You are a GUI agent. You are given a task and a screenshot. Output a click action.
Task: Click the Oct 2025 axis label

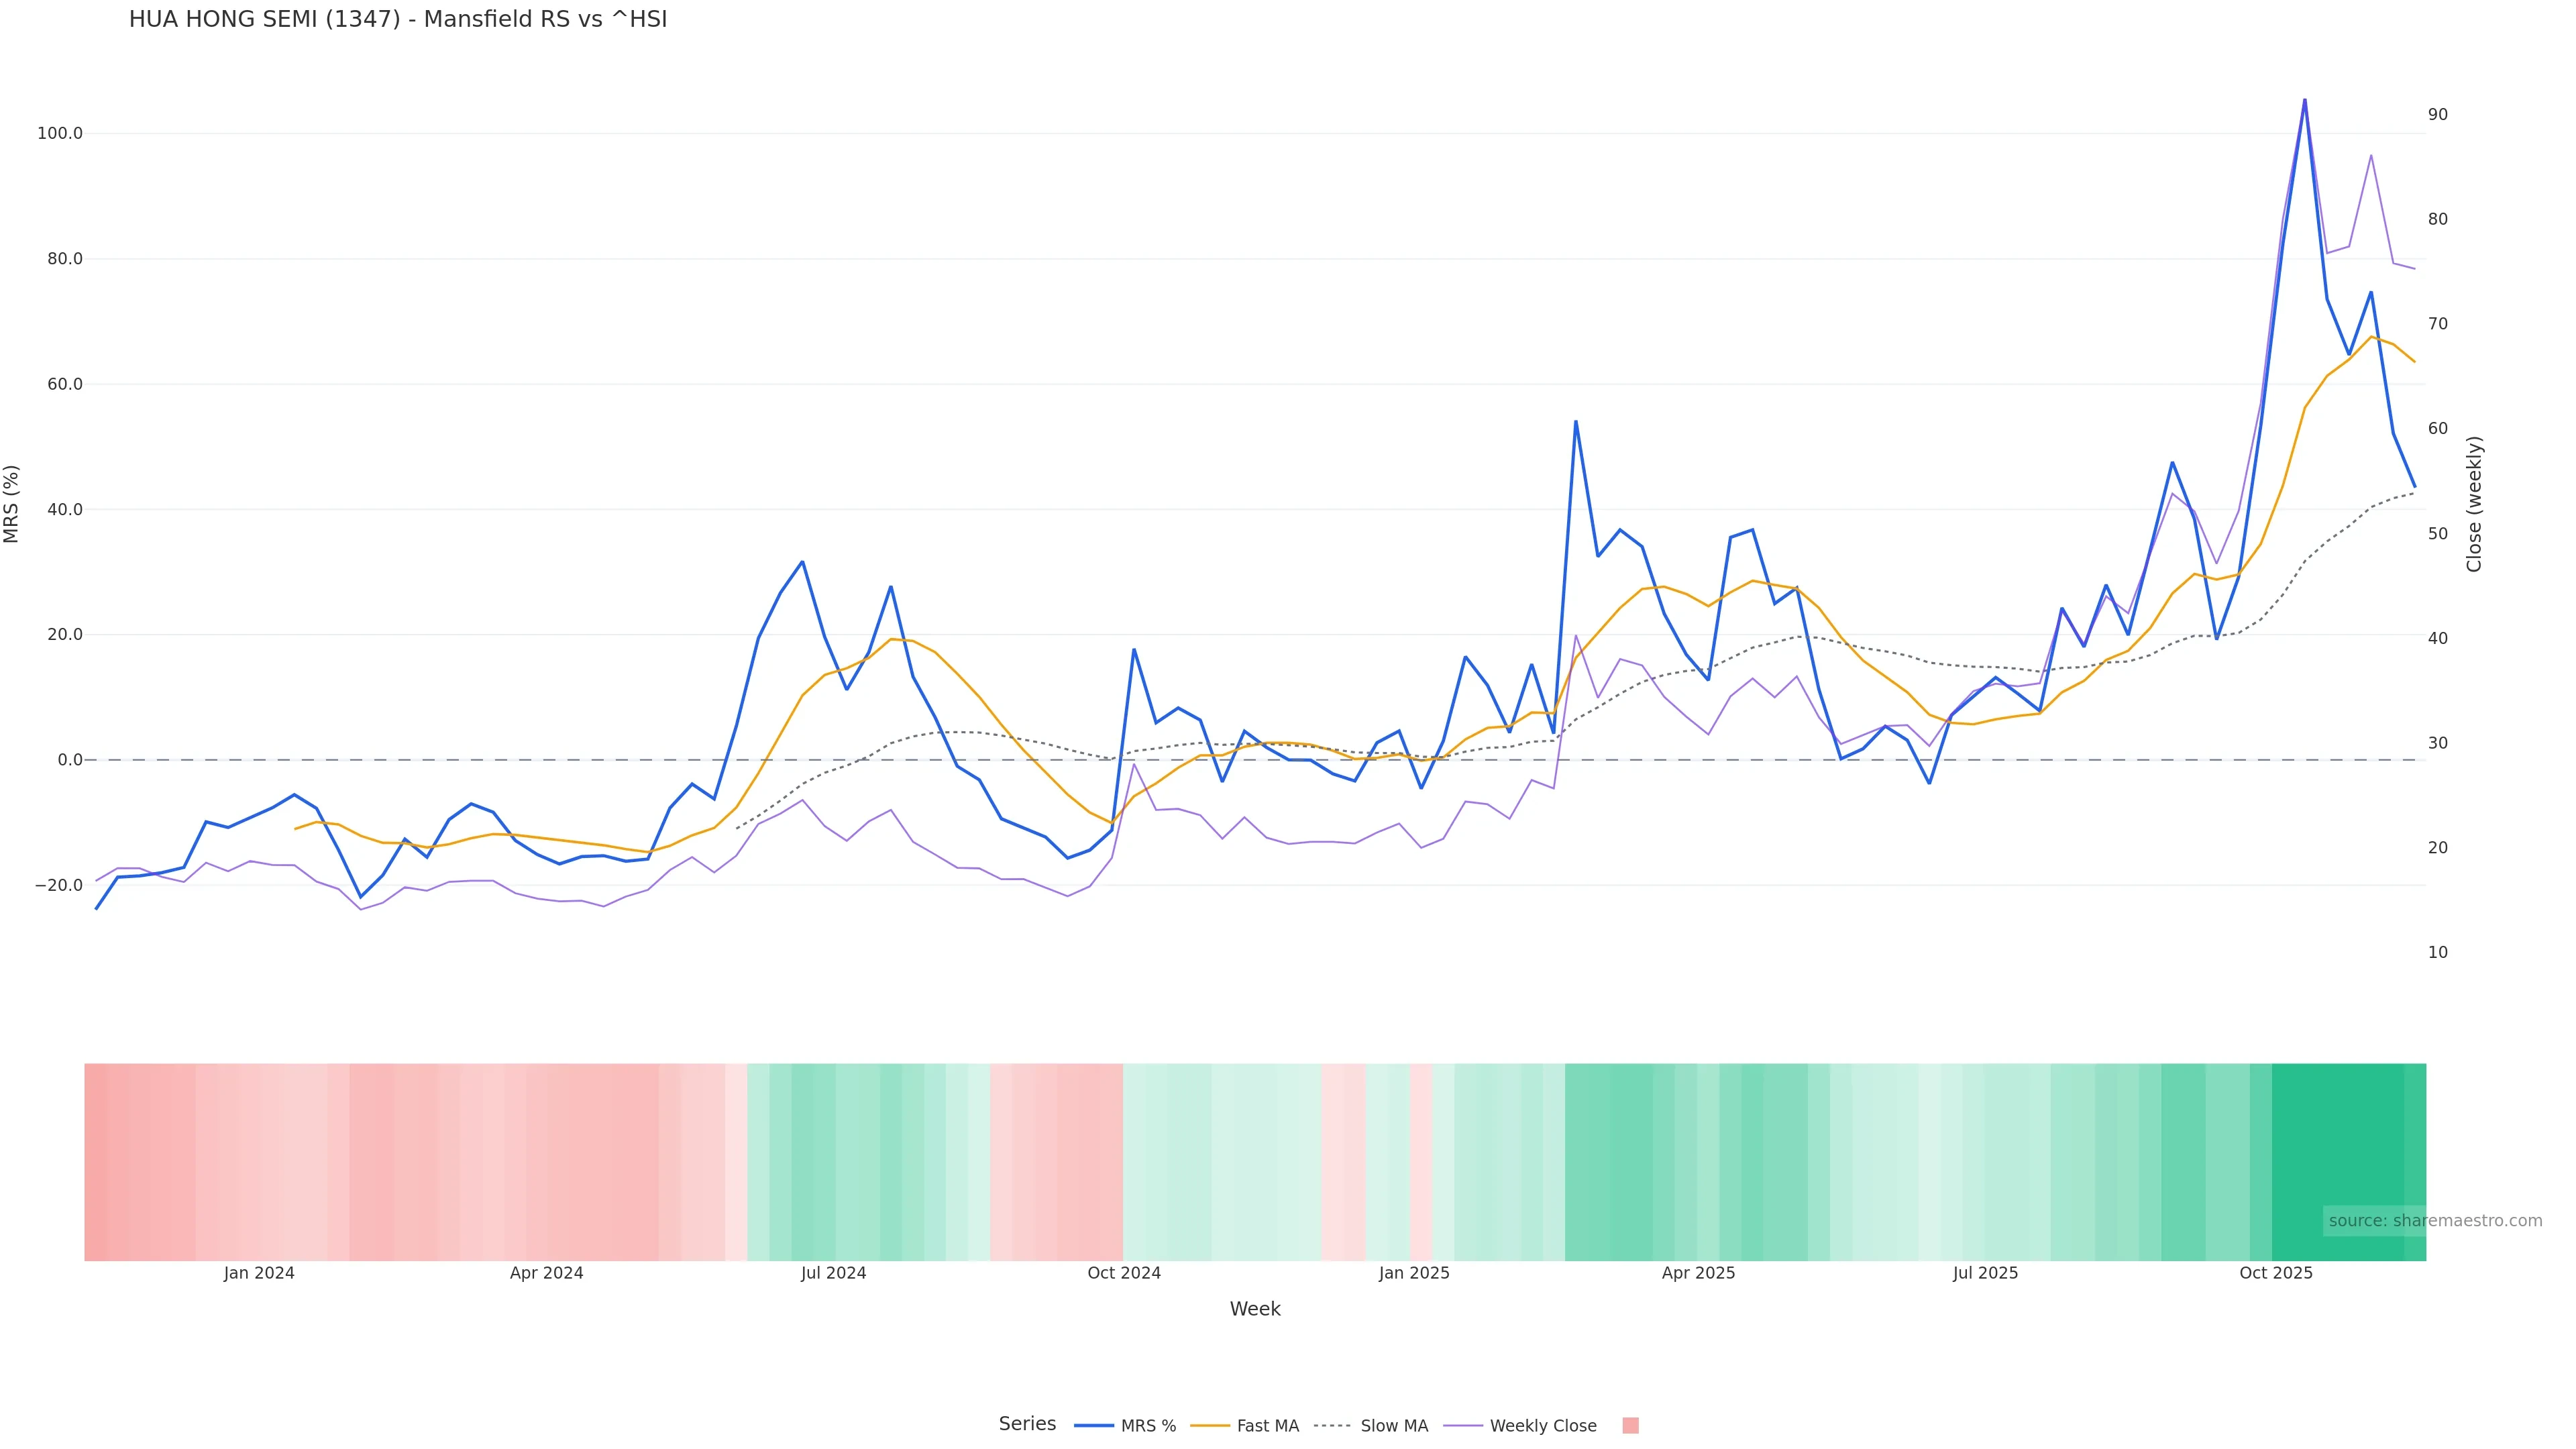tap(2276, 1274)
